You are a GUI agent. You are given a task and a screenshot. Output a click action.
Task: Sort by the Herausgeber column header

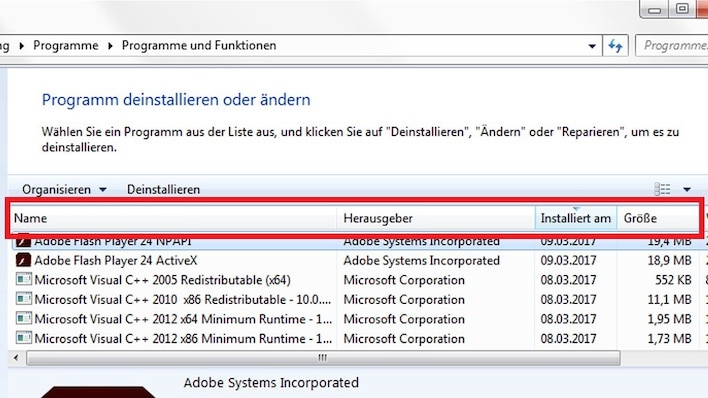click(436, 218)
